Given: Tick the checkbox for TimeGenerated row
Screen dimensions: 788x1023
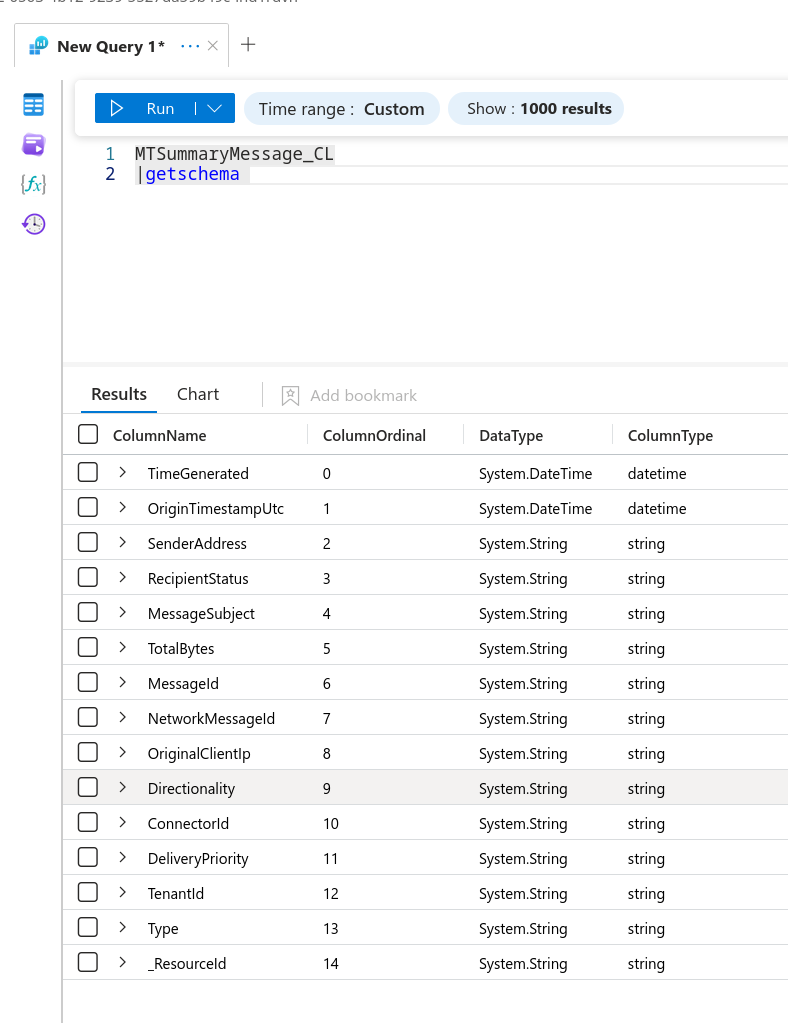Looking at the screenshot, I should coord(88,473).
